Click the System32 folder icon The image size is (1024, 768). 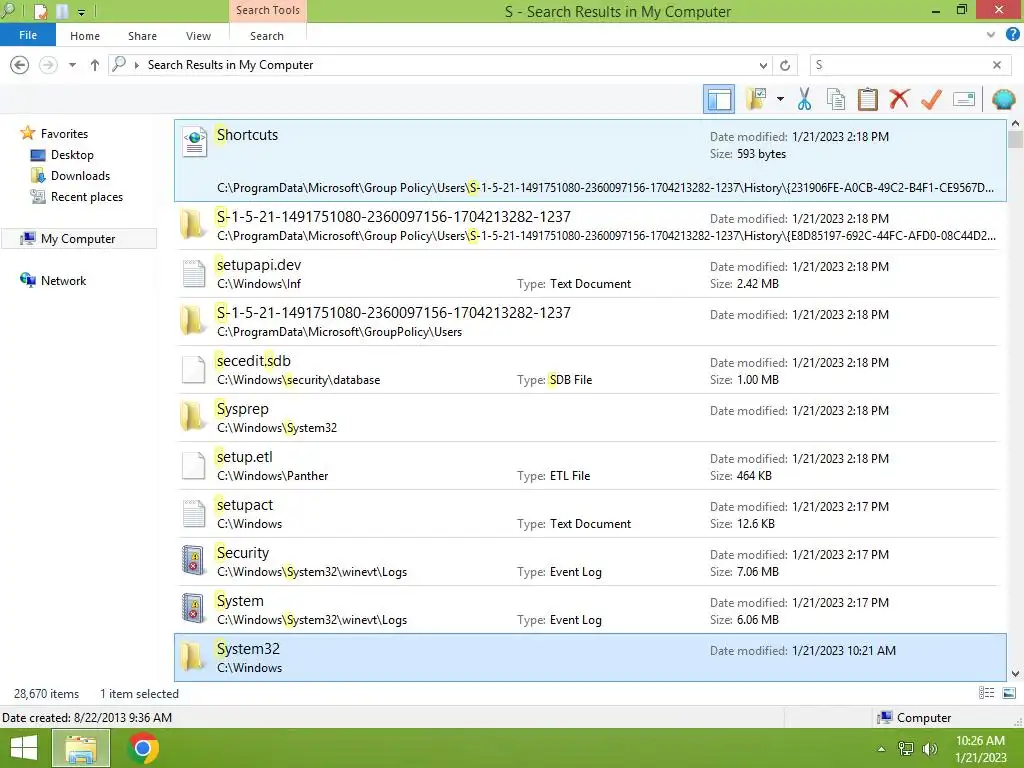pos(193,657)
